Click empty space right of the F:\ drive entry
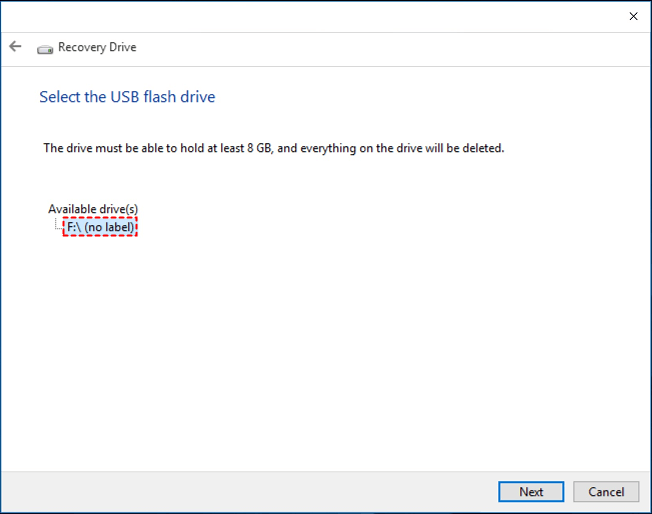This screenshot has width=652, height=514. (x=300, y=228)
